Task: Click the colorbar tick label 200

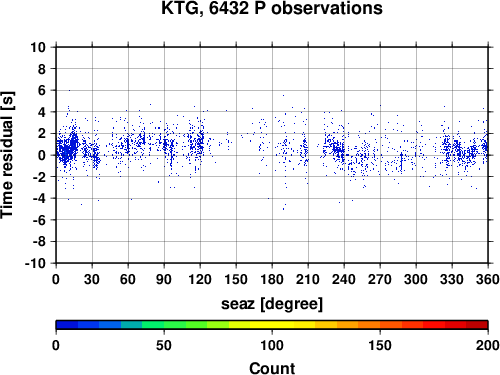Action: (x=488, y=345)
